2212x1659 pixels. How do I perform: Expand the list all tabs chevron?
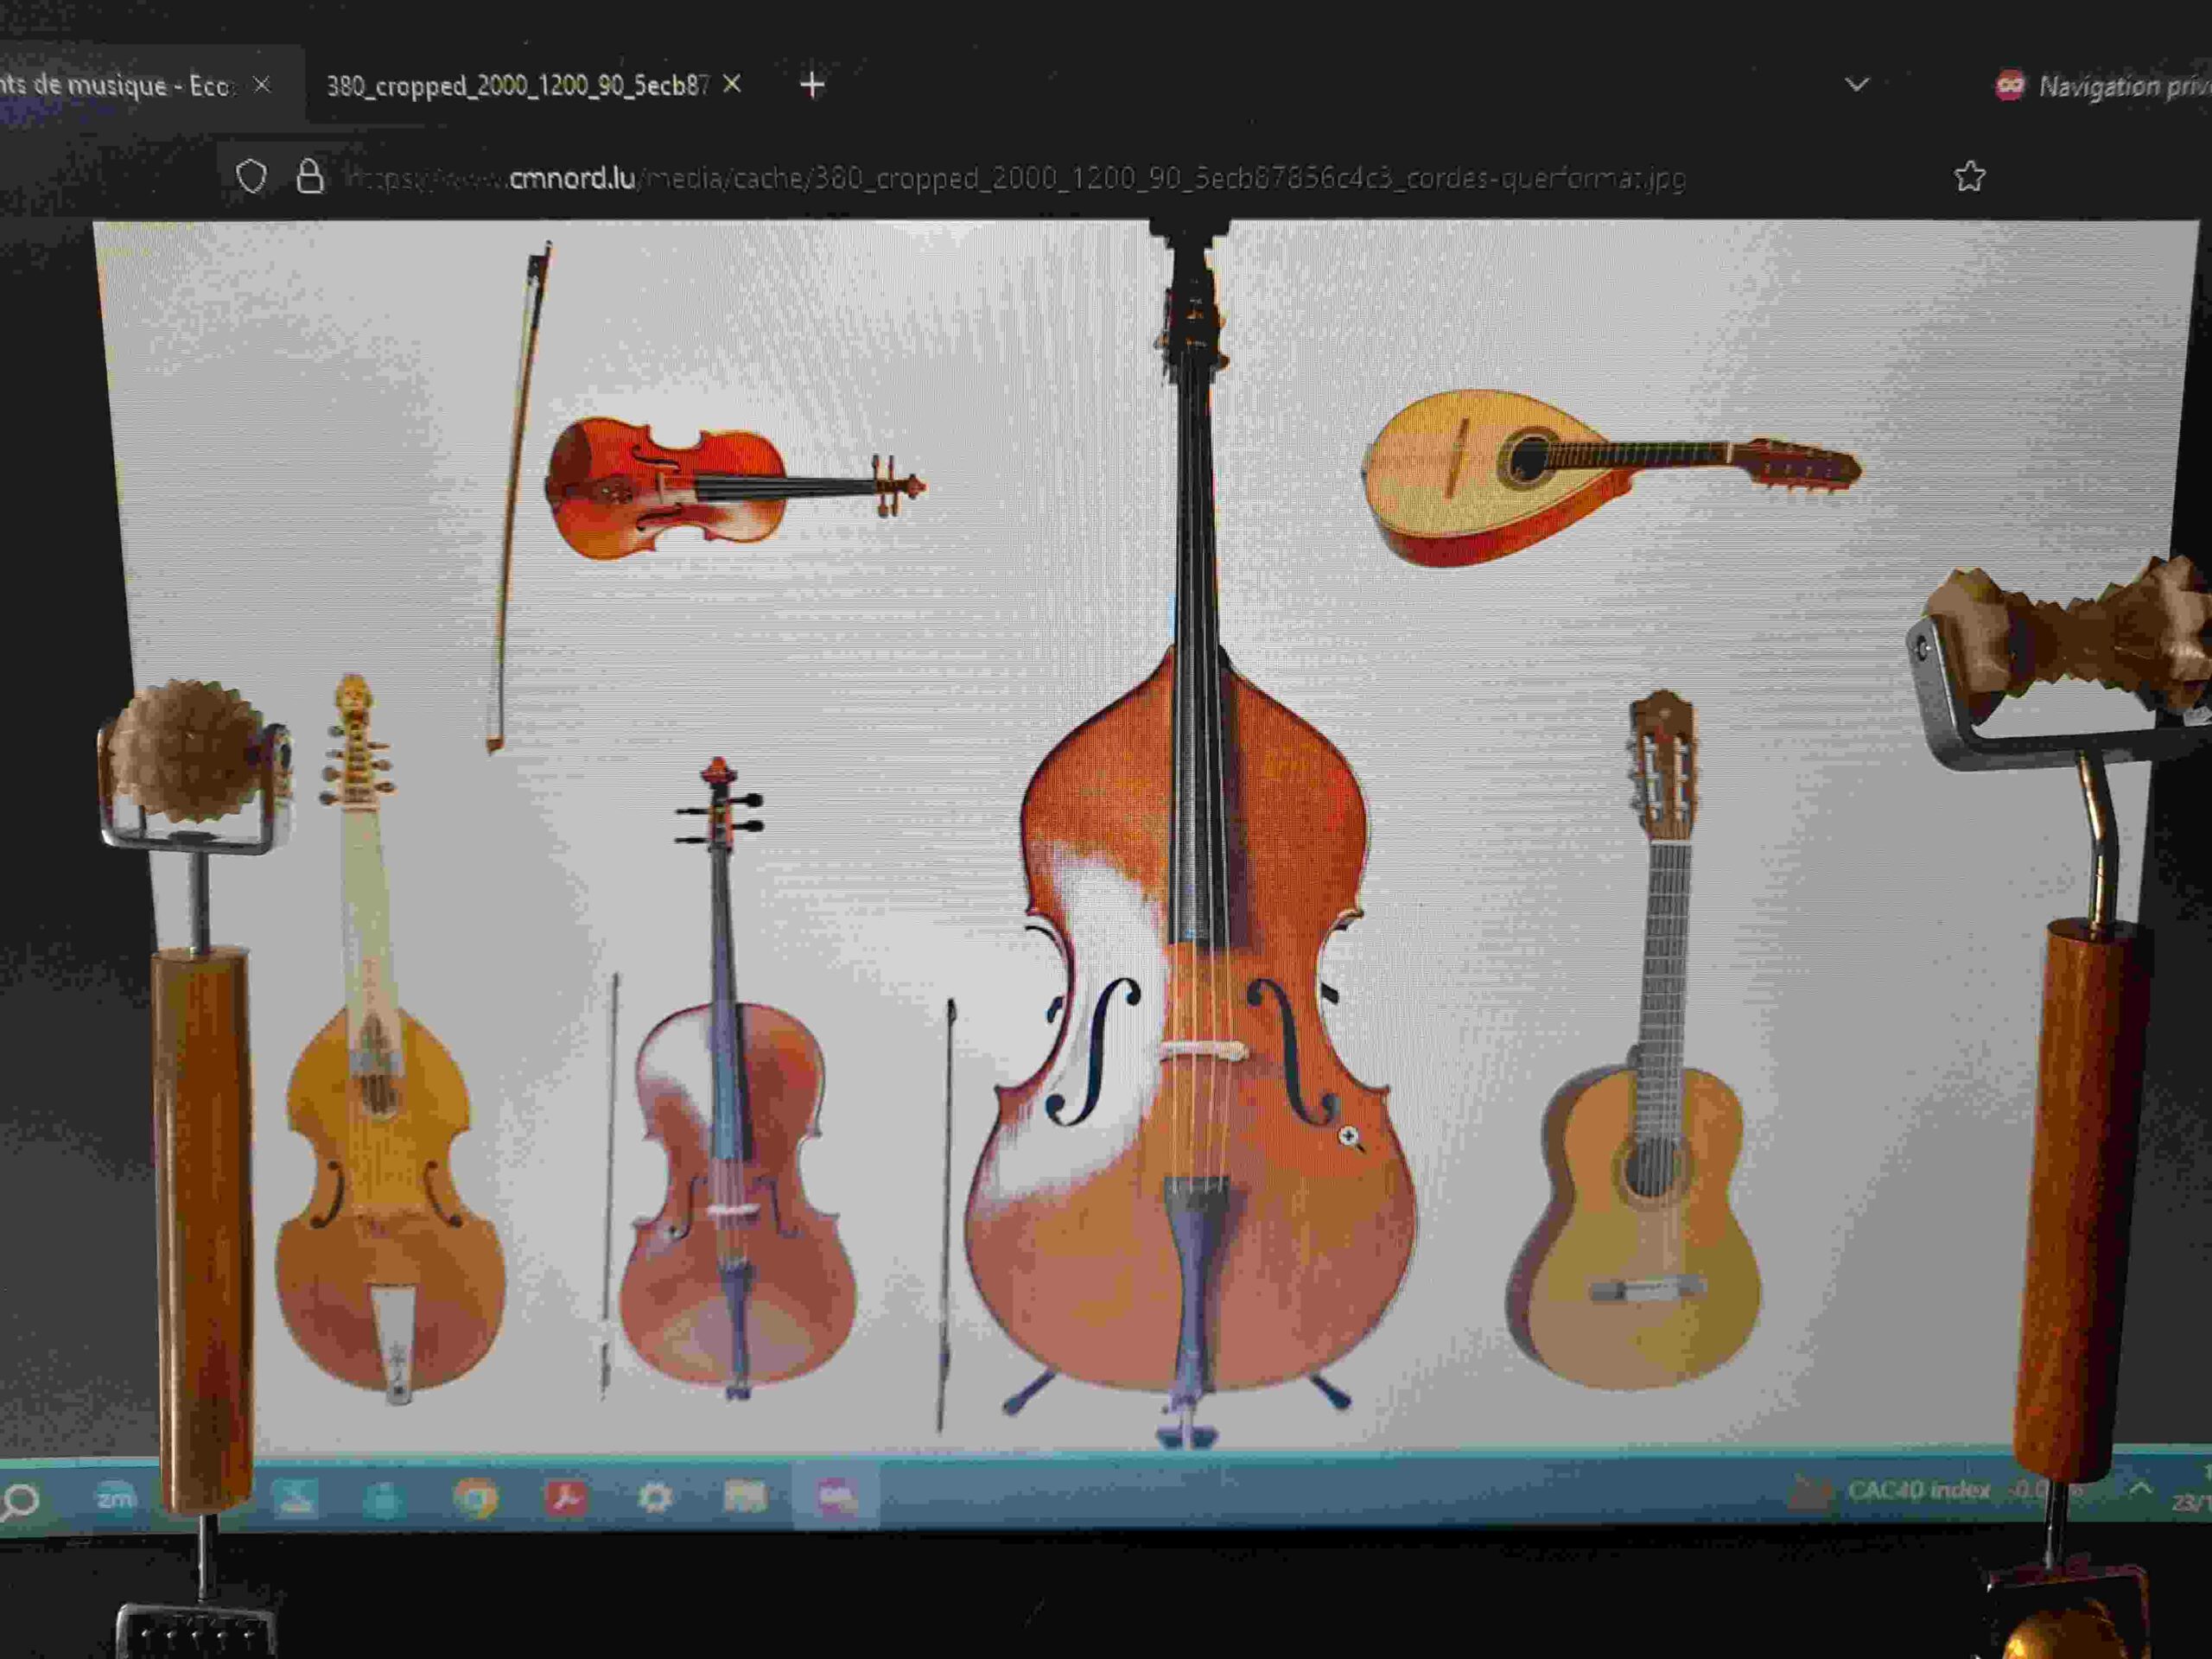point(1856,84)
